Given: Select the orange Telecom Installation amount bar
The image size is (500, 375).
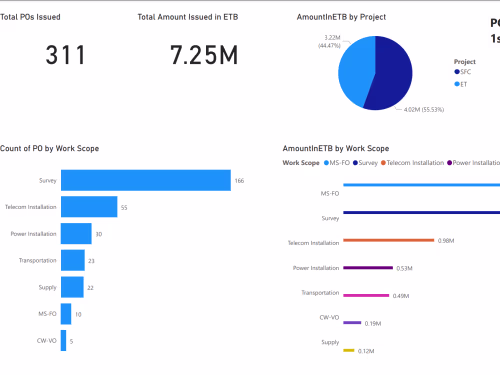Looking at the screenshot, I should click(389, 240).
